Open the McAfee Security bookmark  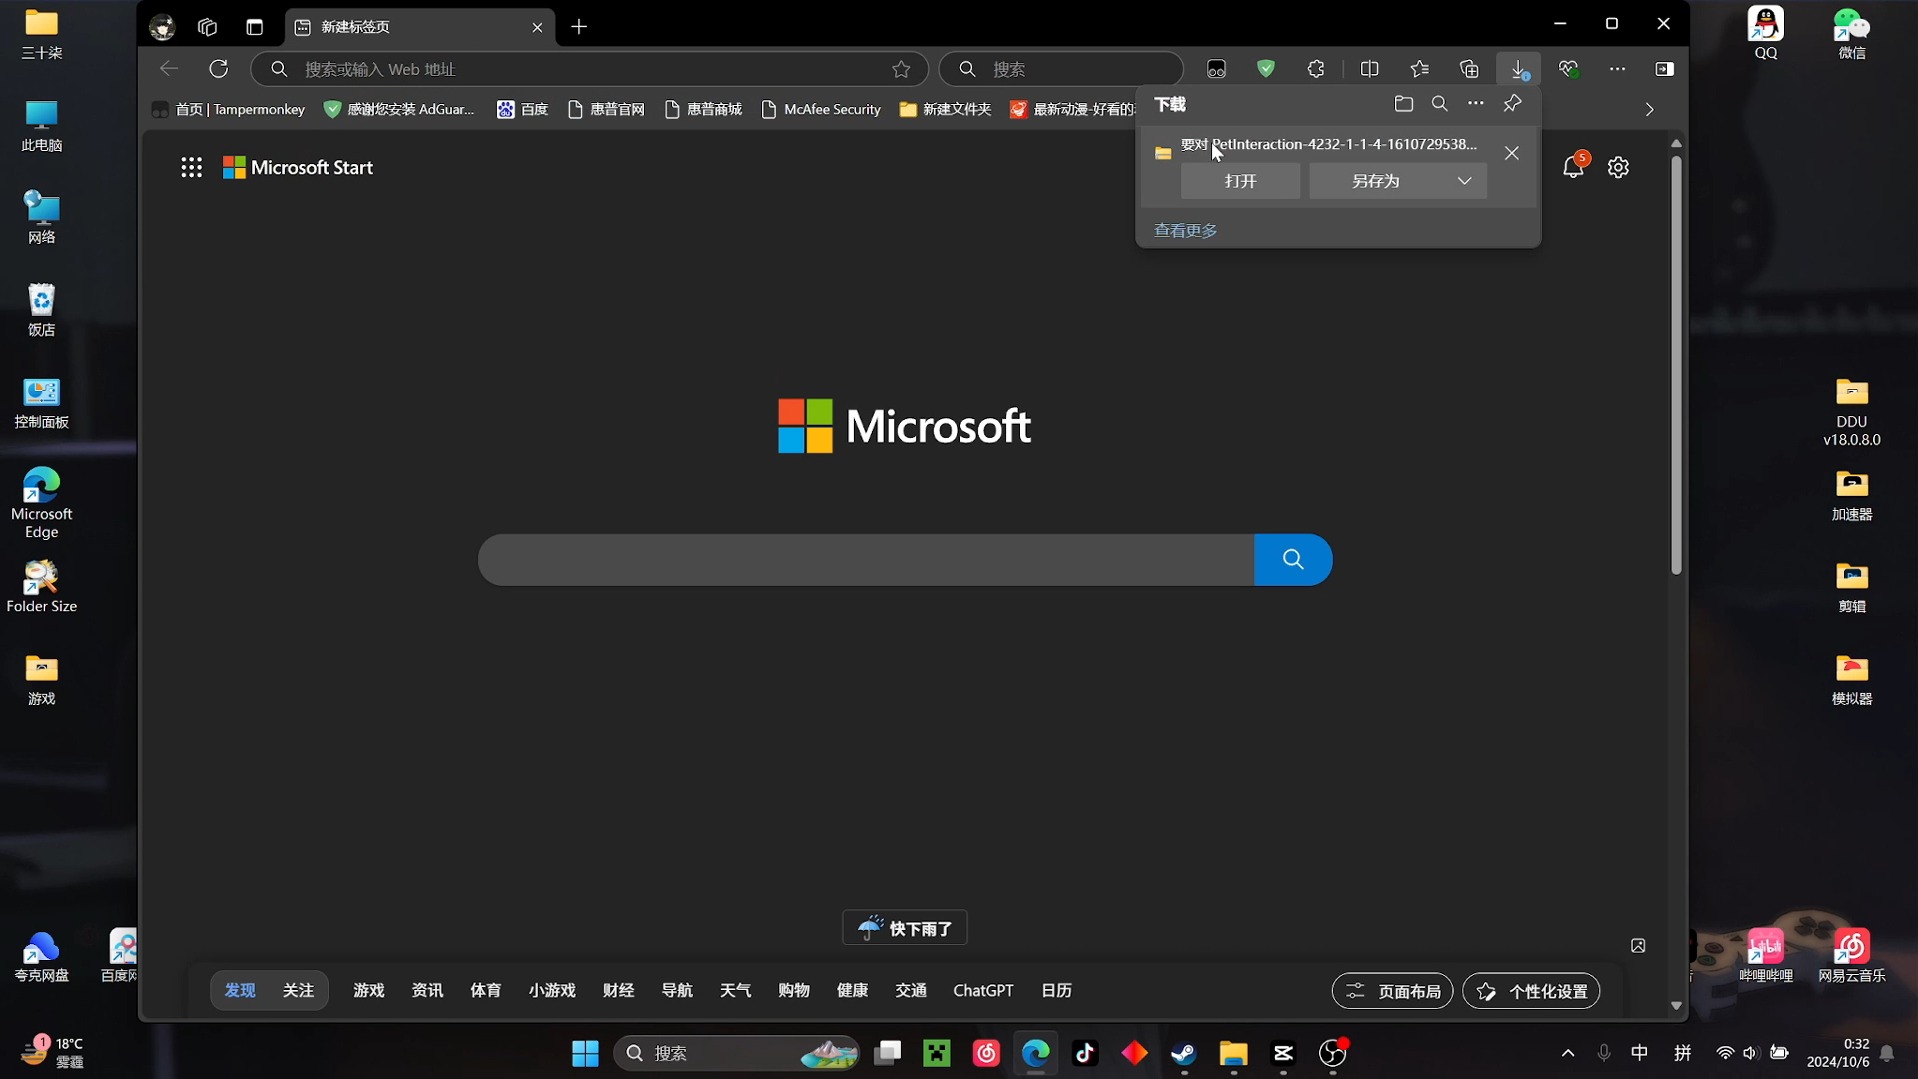pyautogui.click(x=821, y=109)
